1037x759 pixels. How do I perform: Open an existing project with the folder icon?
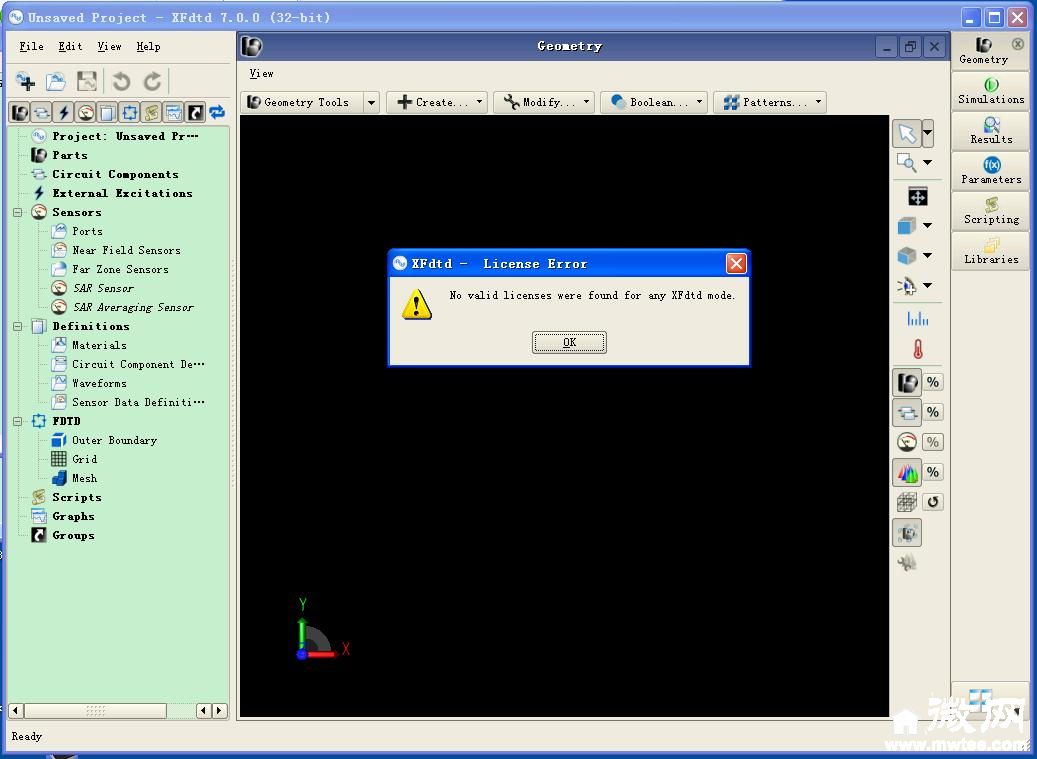(56, 82)
